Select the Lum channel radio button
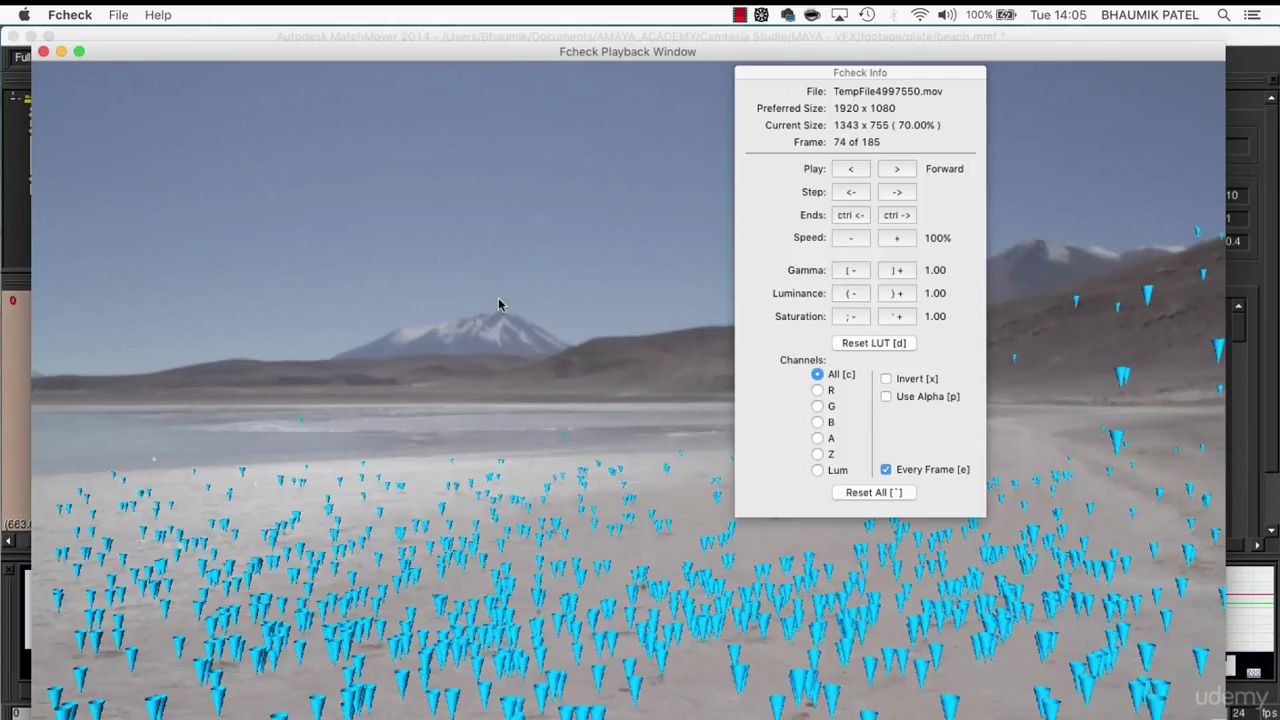1280x720 pixels. pos(818,470)
